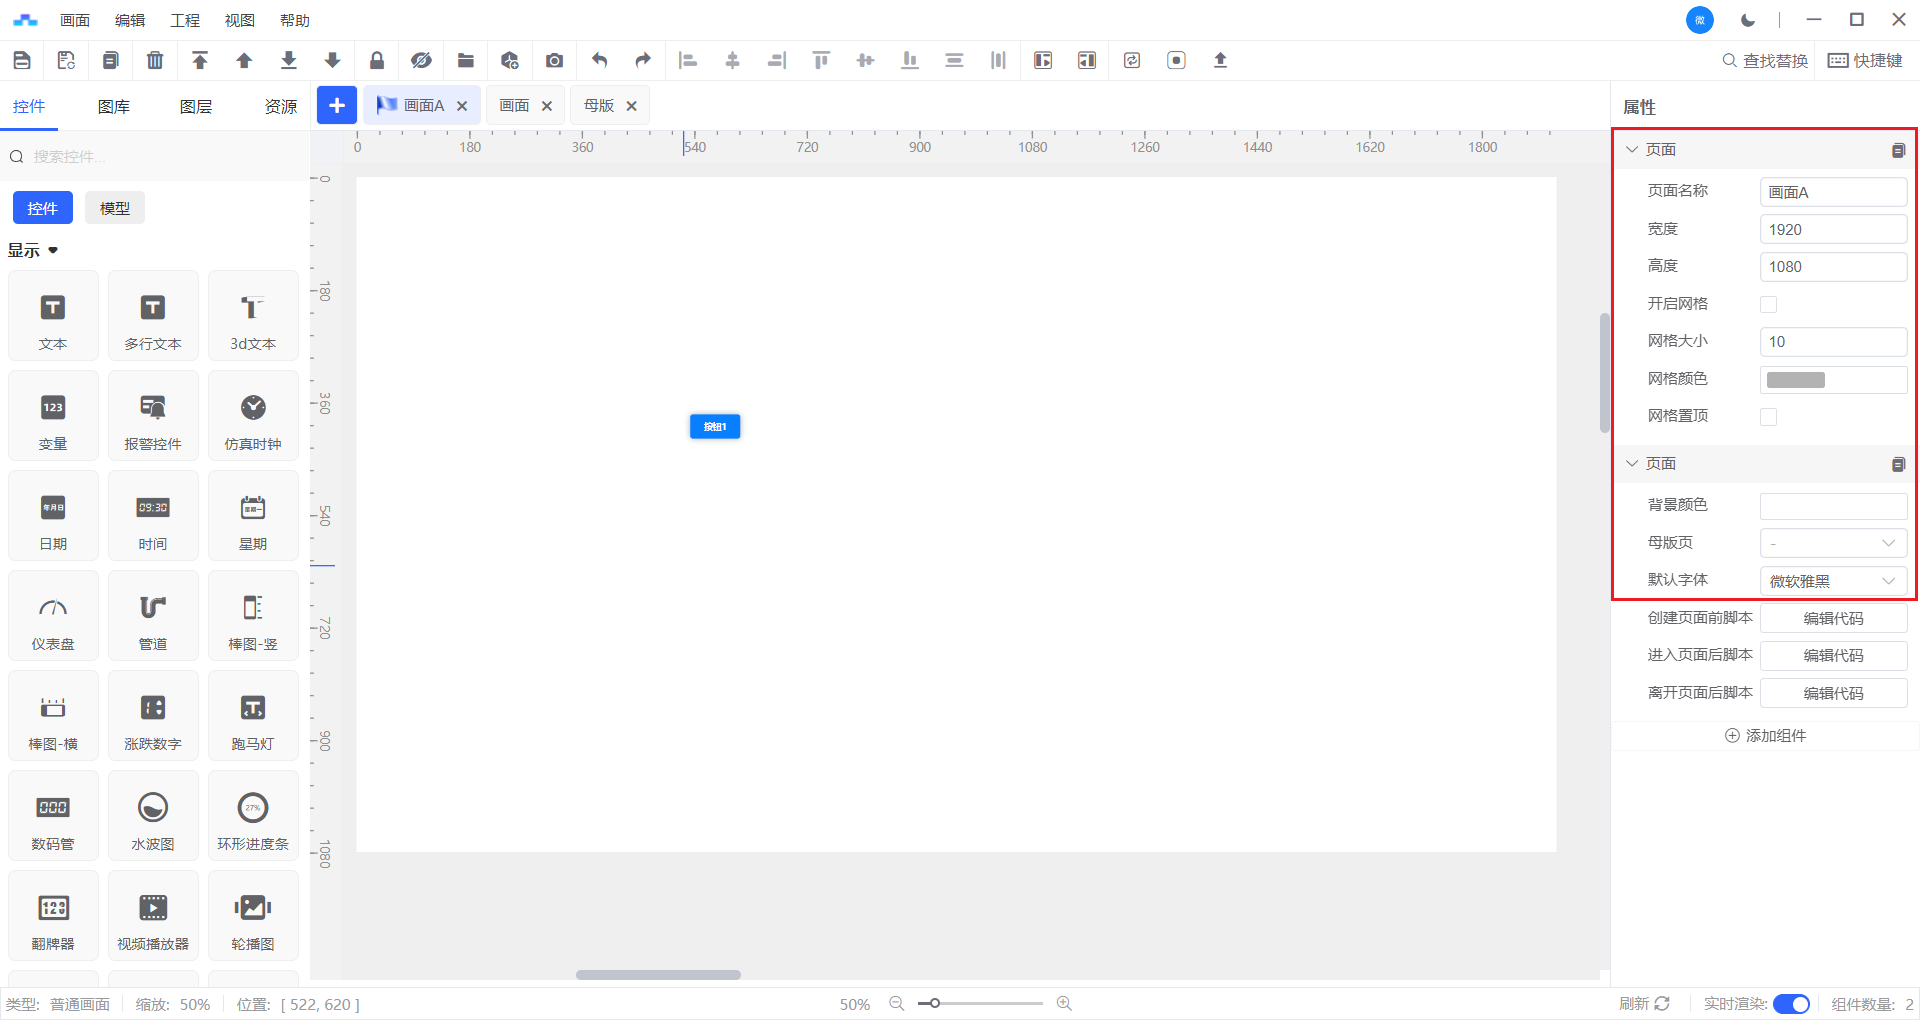This screenshot has height=1020, width=1920.
Task: Click the screenshot camera icon
Action: coord(554,61)
